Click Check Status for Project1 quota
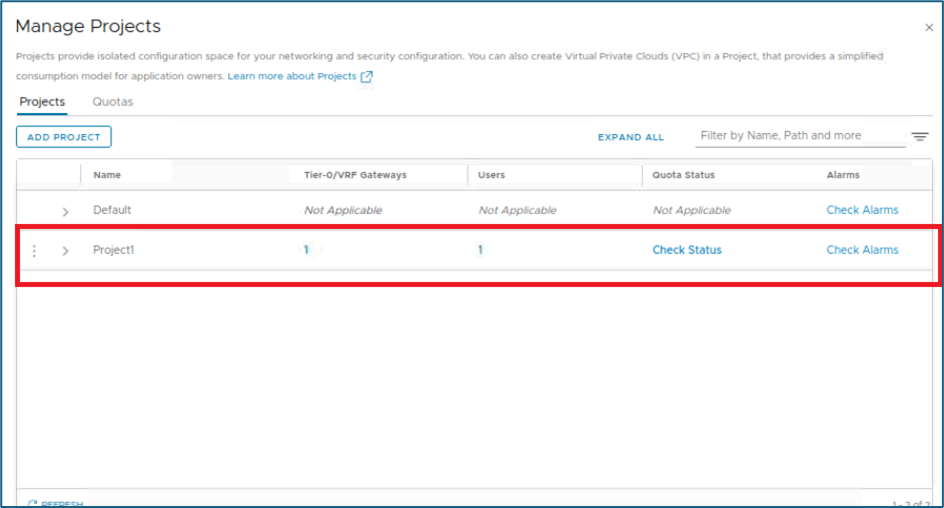 (687, 250)
